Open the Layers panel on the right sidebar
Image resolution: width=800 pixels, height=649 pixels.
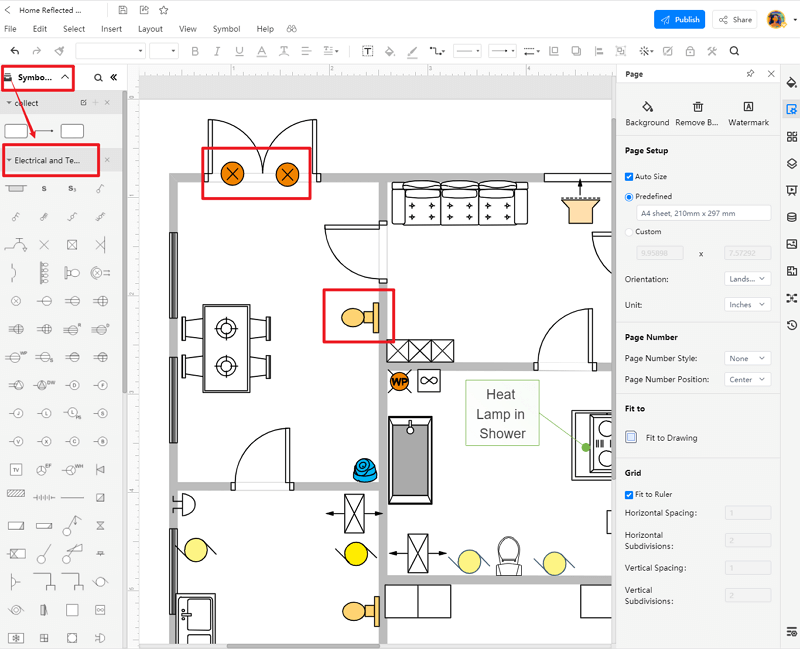[x=791, y=162]
